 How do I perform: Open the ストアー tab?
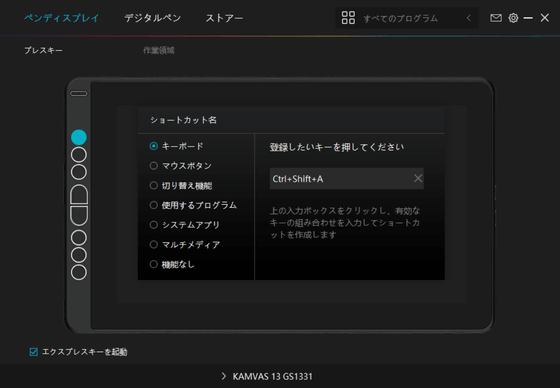click(224, 18)
